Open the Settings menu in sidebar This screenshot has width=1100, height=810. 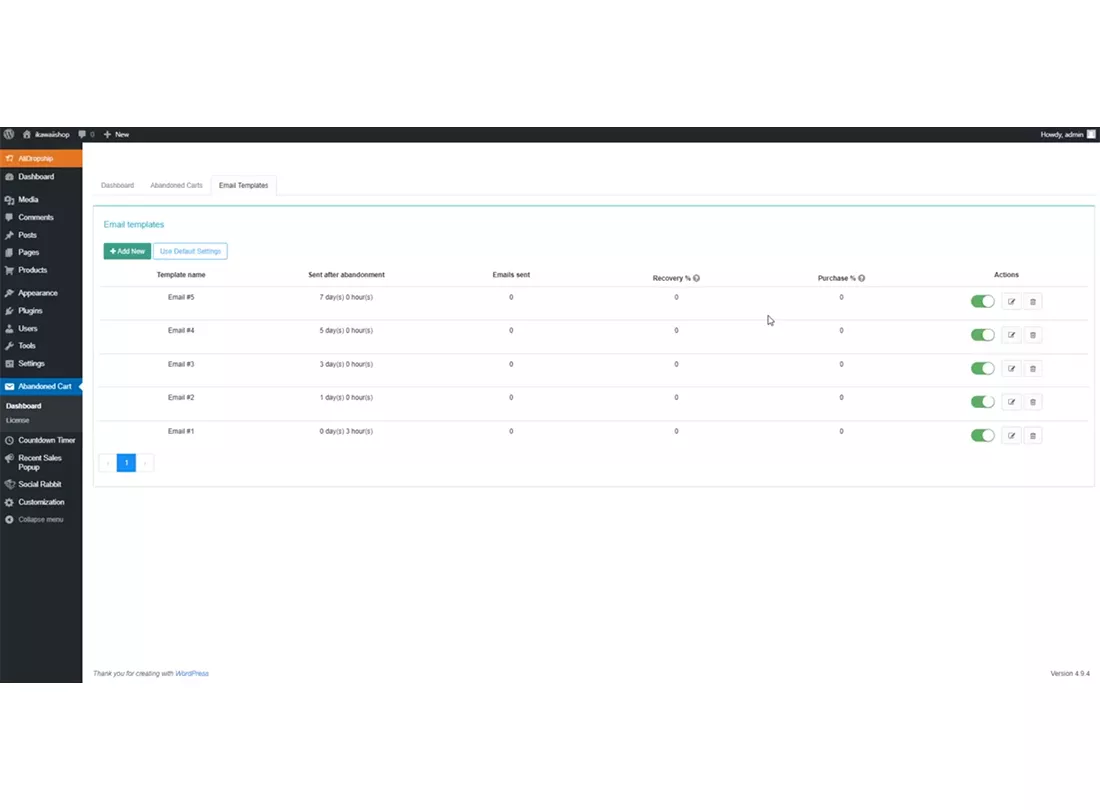[x=41, y=363]
